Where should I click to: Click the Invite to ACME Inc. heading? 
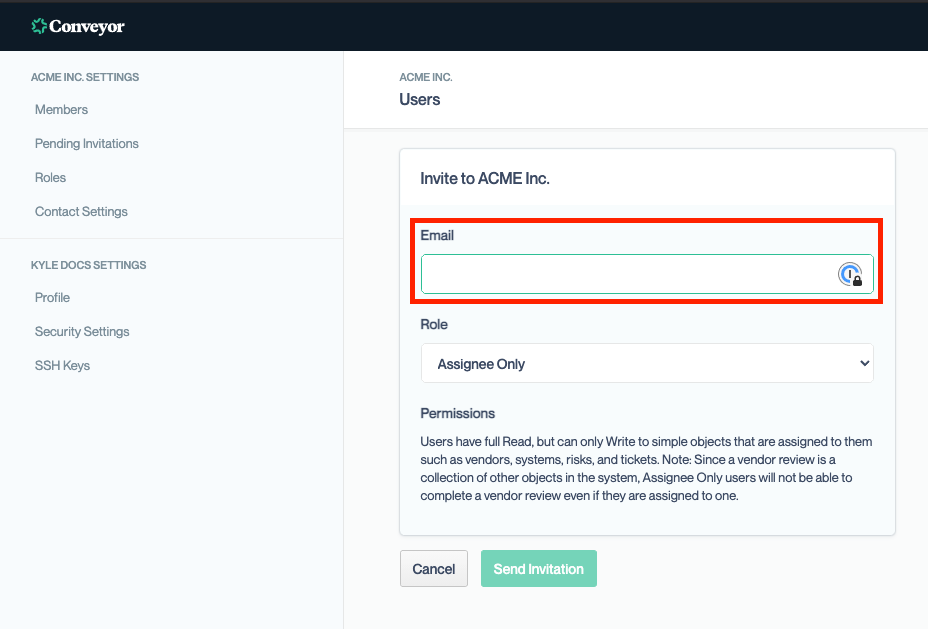click(x=485, y=179)
